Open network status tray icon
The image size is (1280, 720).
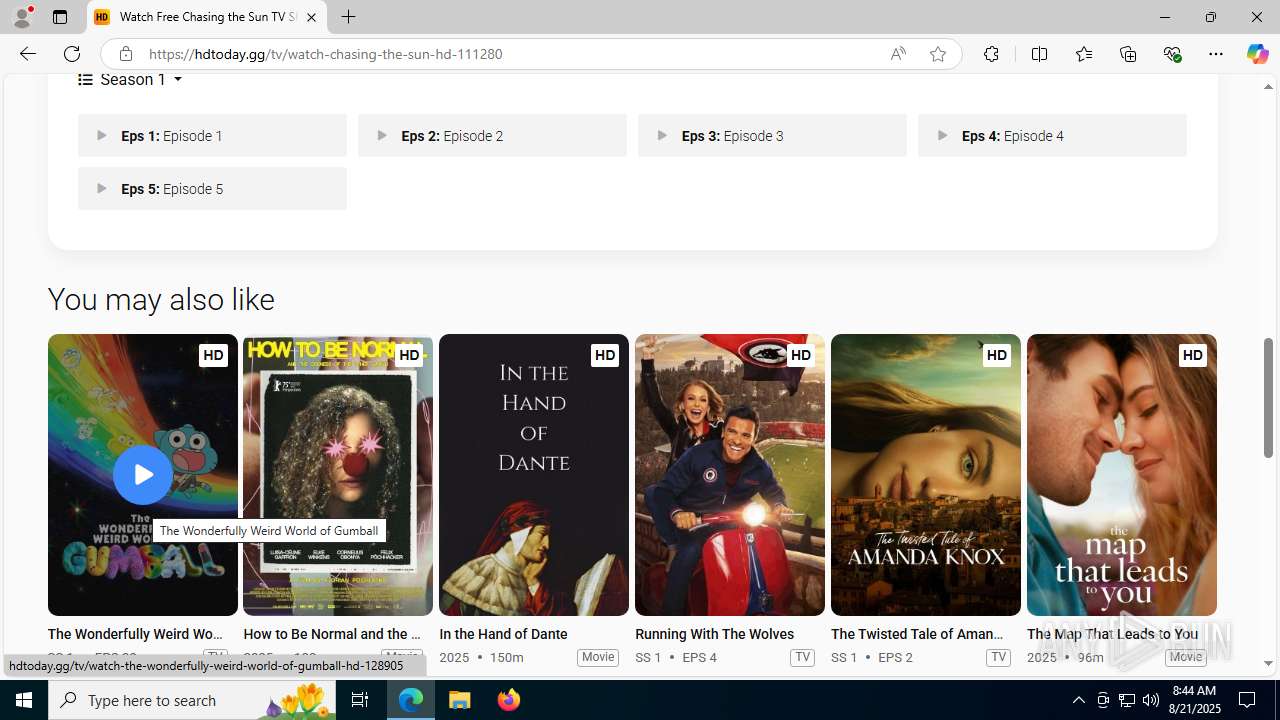tap(1127, 700)
